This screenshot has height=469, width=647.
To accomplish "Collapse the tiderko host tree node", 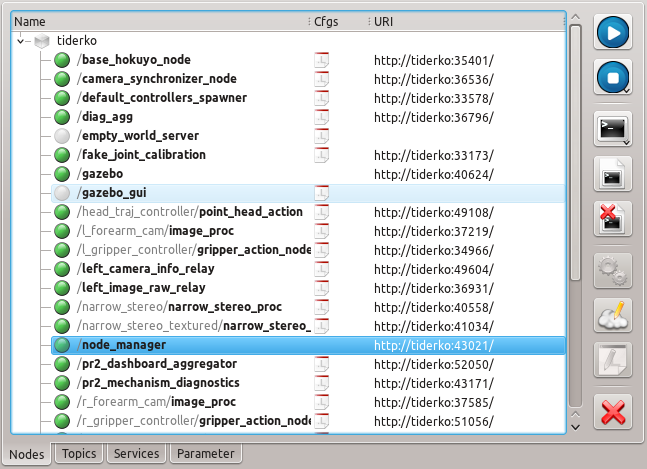I will tap(21, 41).
